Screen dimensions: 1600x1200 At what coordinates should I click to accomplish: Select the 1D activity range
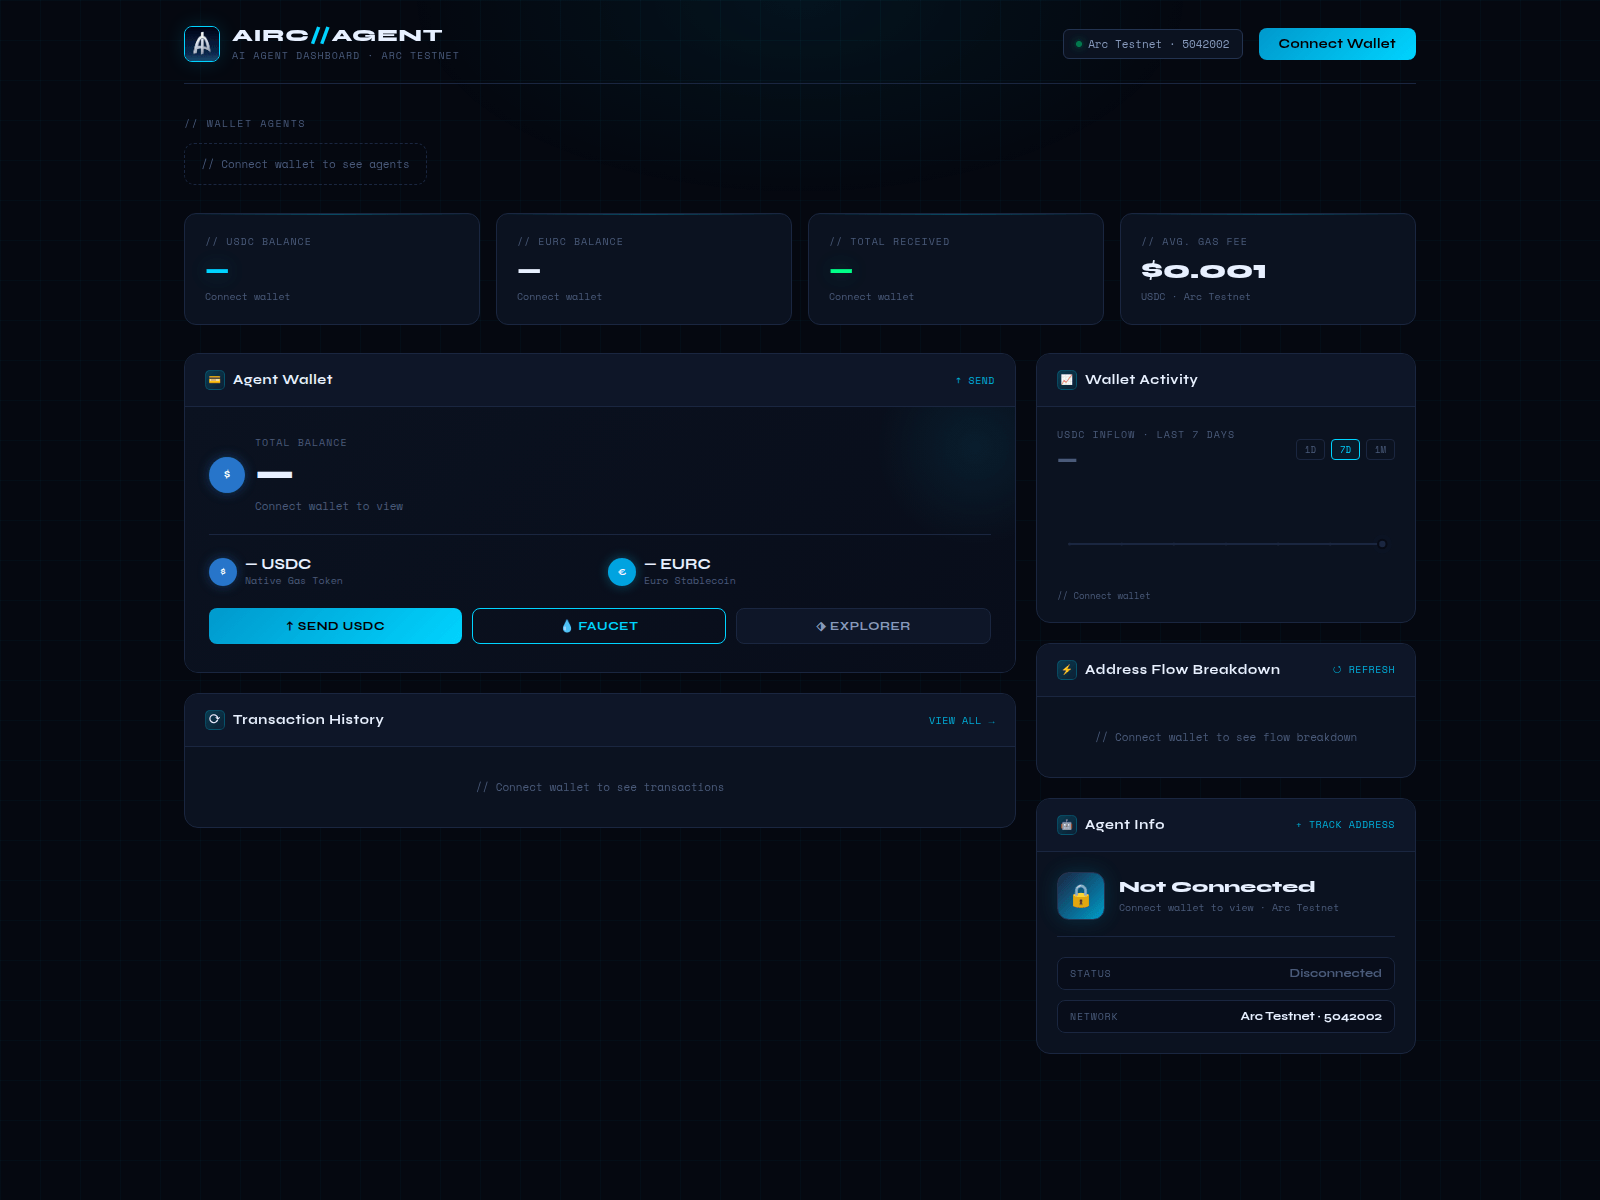(1310, 450)
